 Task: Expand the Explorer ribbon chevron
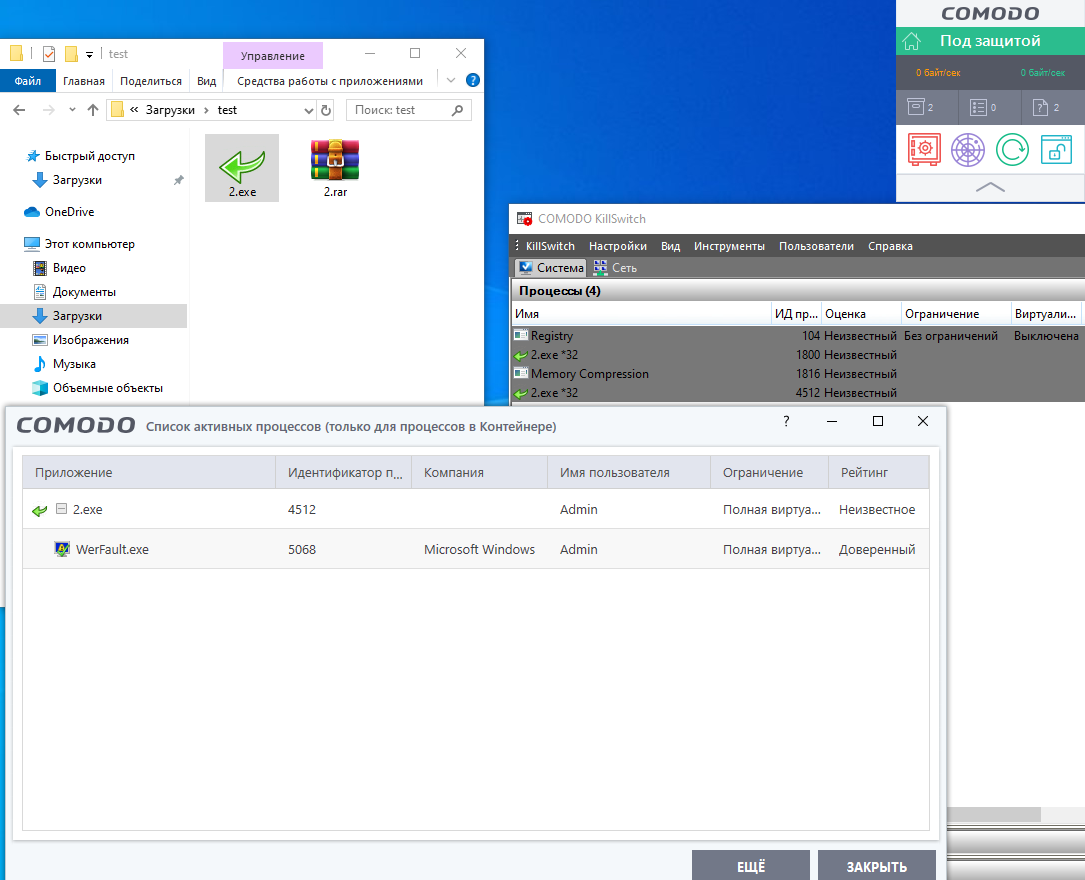(x=450, y=80)
